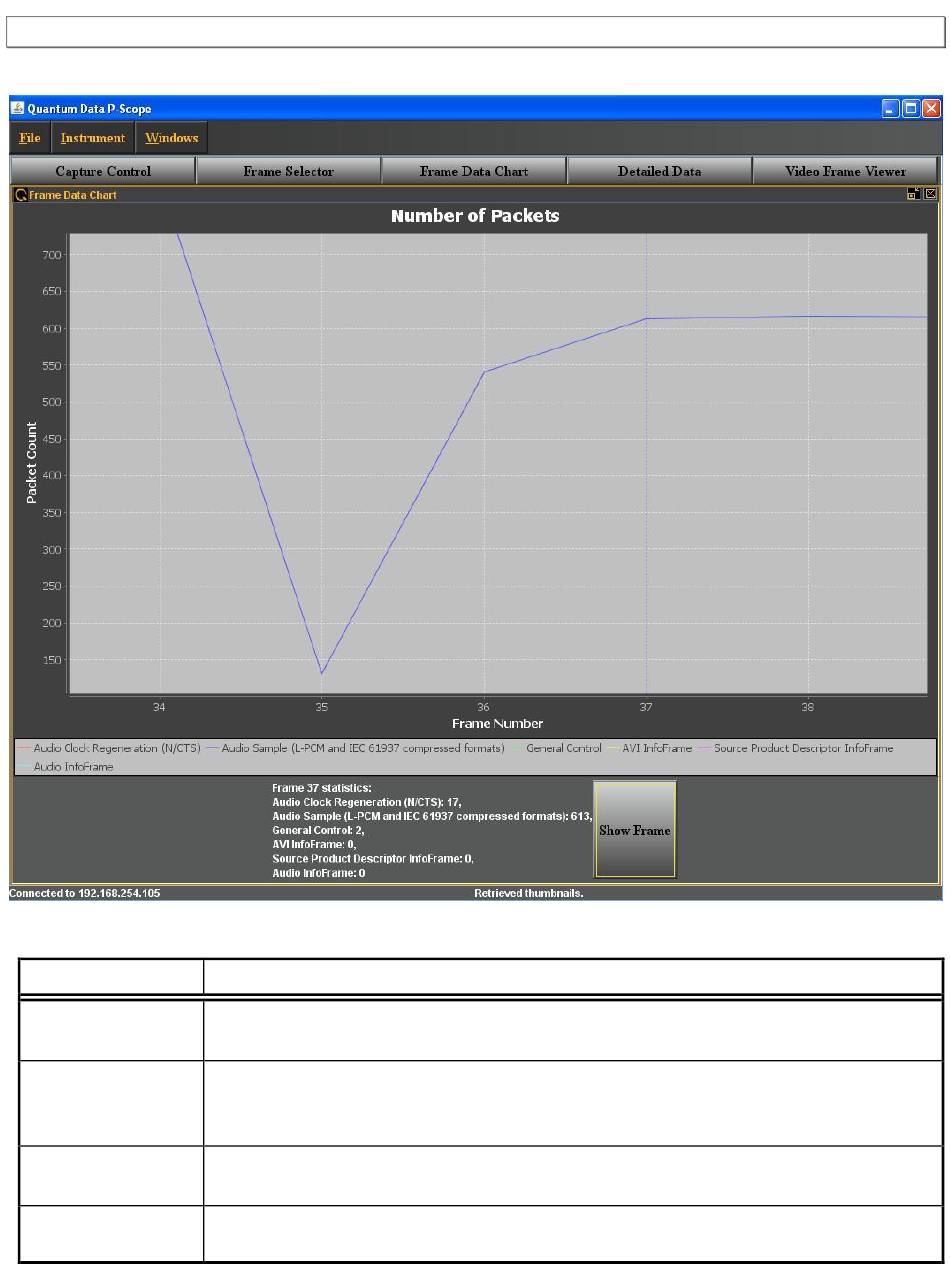The height and width of the screenshot is (1284, 950).
Task: Click x-axis tick label 38
Action: [x=808, y=706]
